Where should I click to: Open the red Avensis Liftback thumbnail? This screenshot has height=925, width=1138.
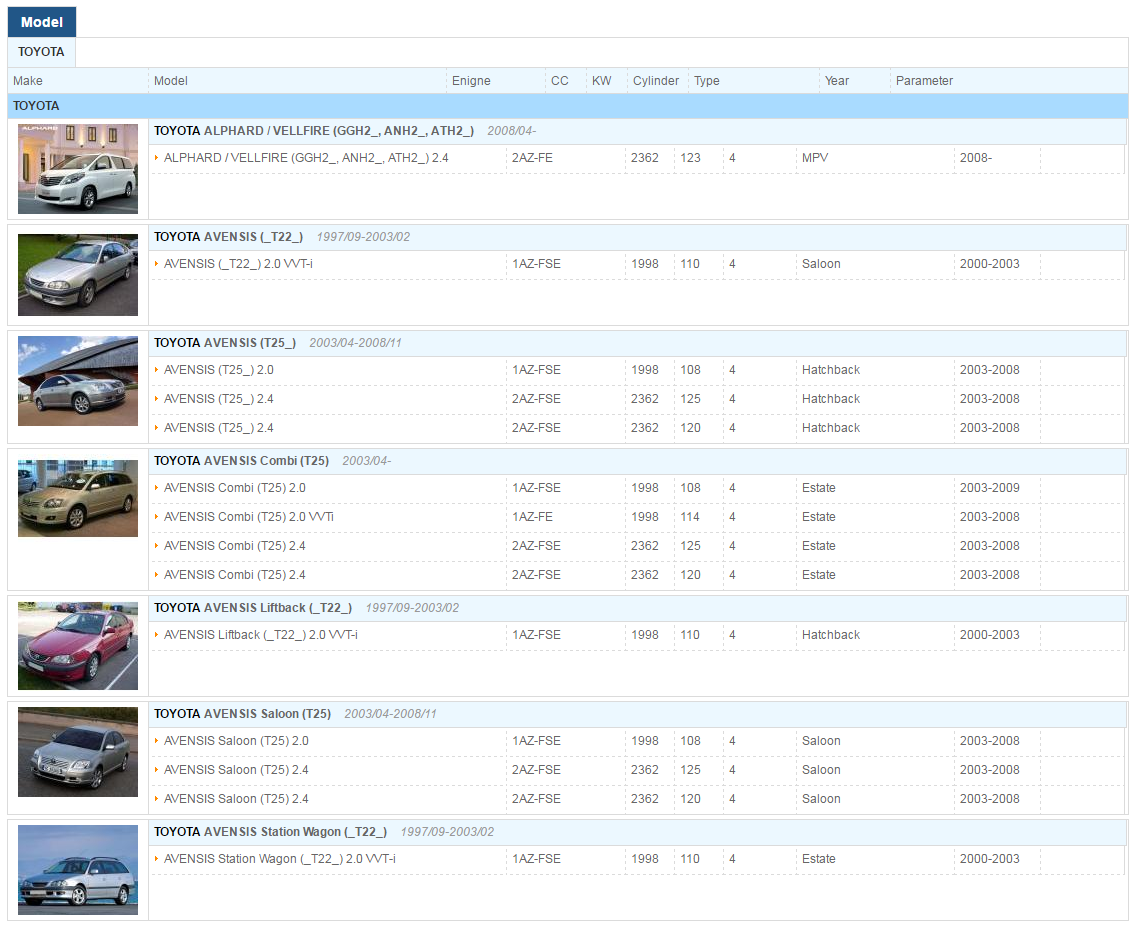point(78,645)
